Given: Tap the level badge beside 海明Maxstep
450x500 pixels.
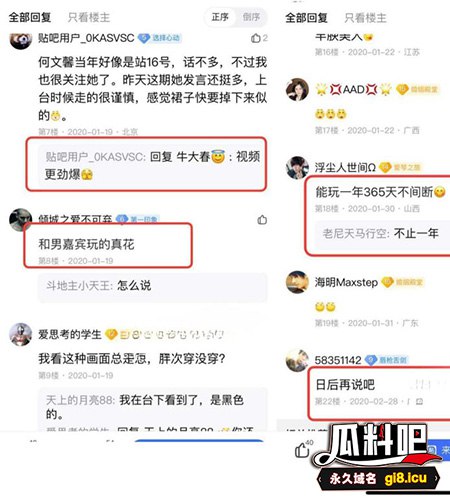Looking at the screenshot, I should 402,282.
